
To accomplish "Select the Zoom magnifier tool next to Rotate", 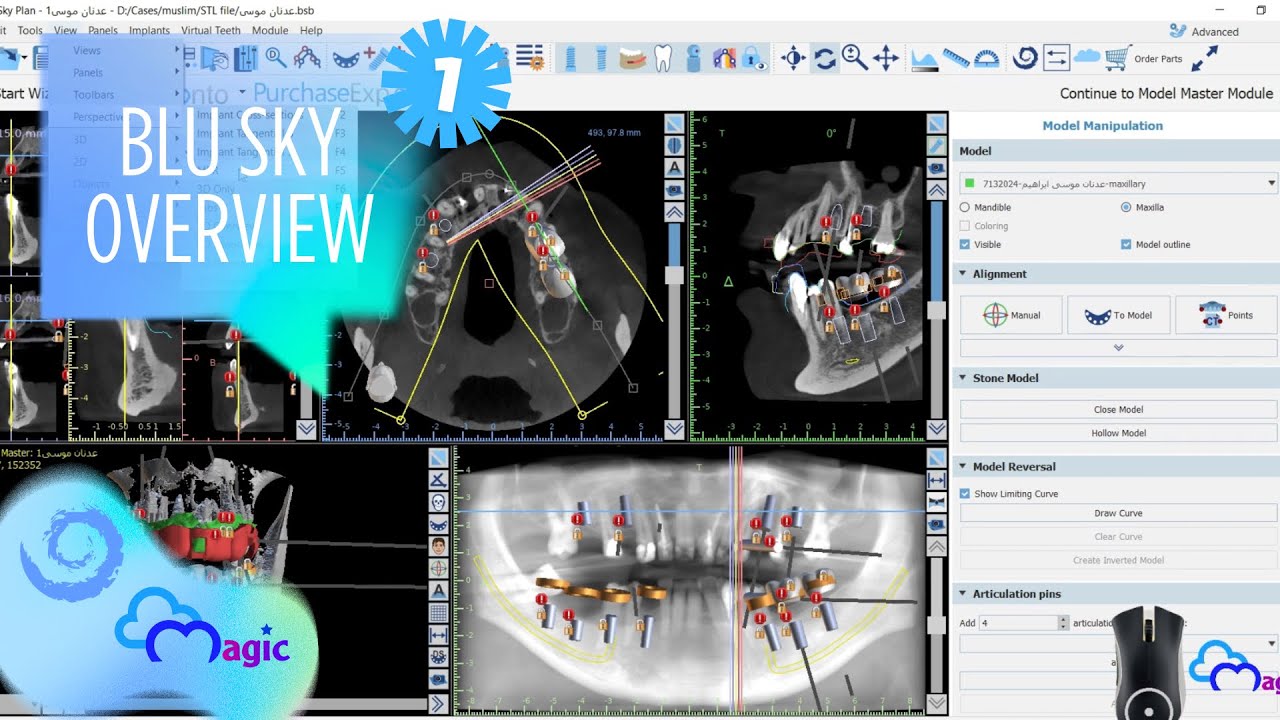I will tap(855, 58).
